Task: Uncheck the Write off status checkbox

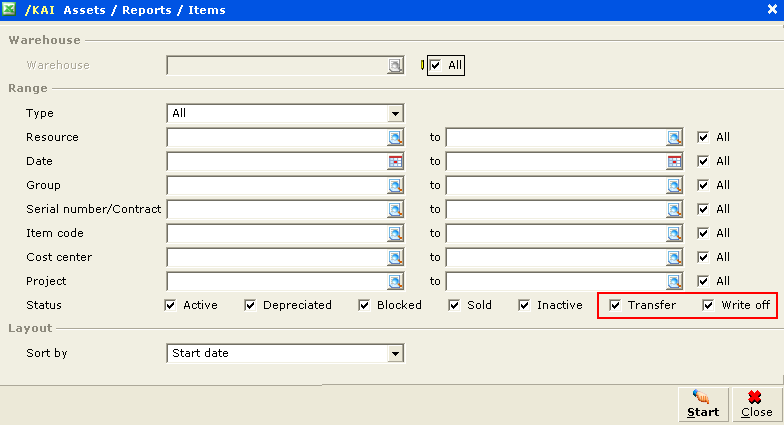Action: 708,305
